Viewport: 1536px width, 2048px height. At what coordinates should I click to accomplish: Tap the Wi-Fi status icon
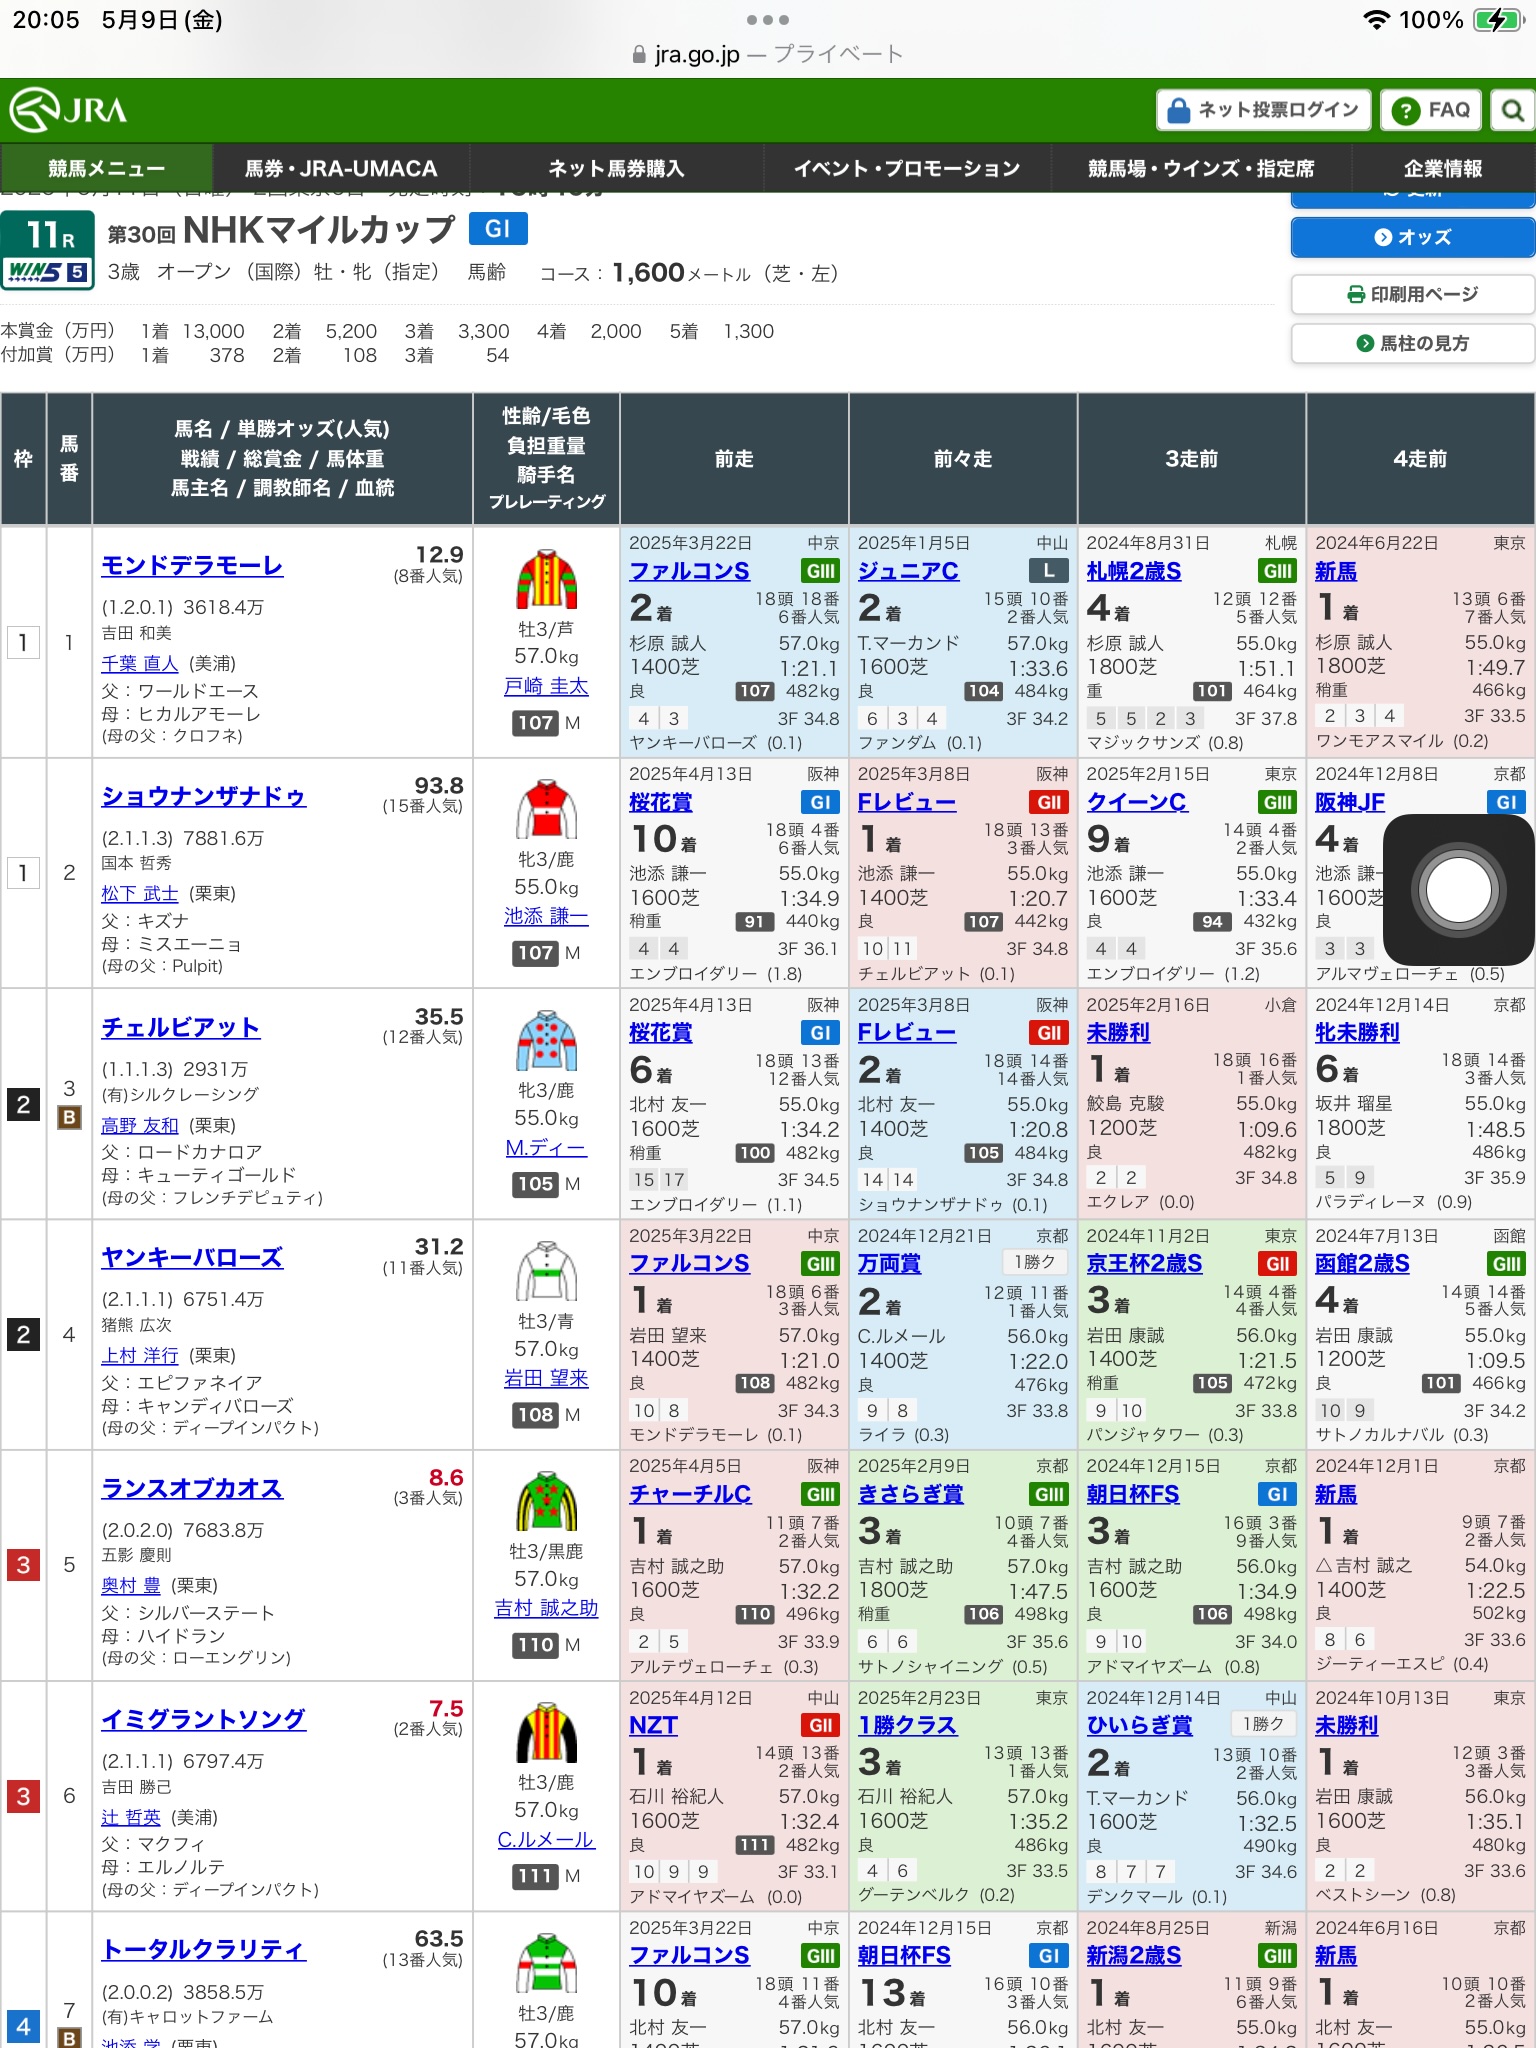point(1377,20)
